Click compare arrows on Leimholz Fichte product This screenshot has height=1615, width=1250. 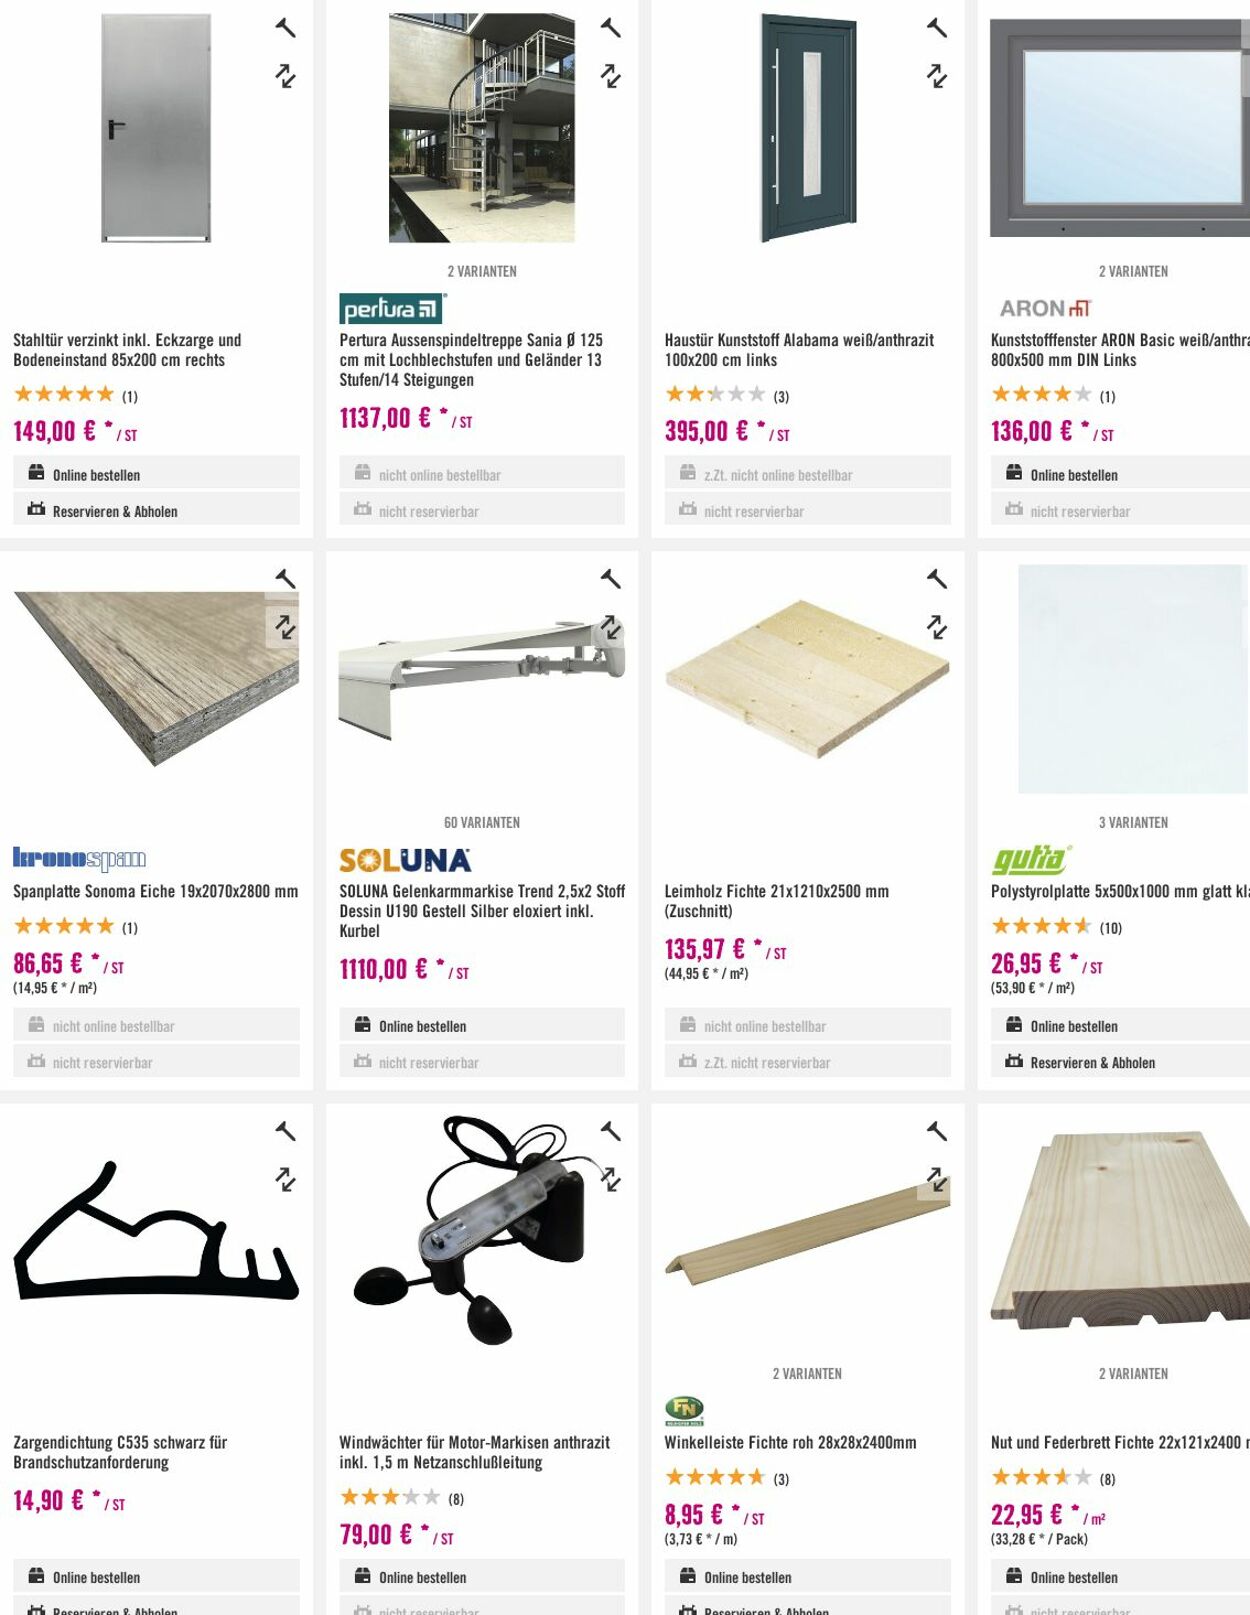pyautogui.click(x=937, y=627)
